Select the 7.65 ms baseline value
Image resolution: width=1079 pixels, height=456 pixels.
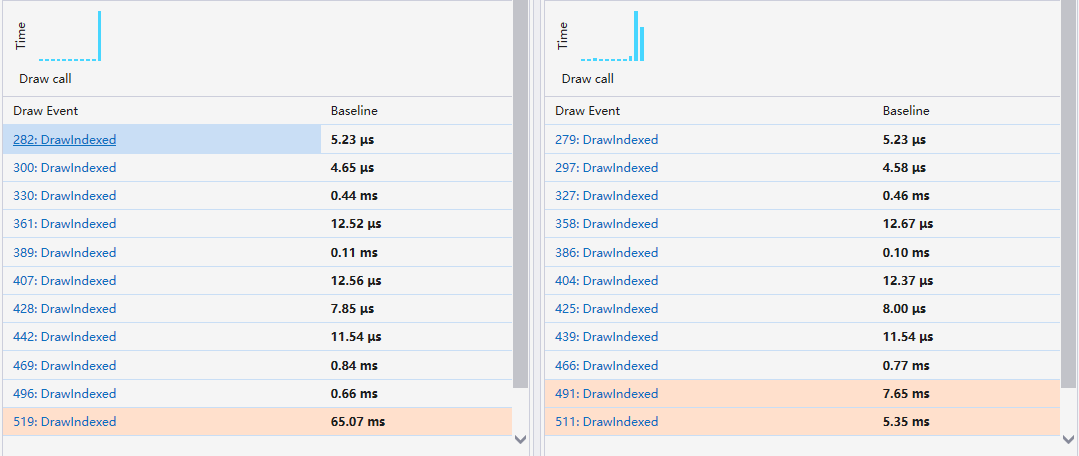point(906,393)
